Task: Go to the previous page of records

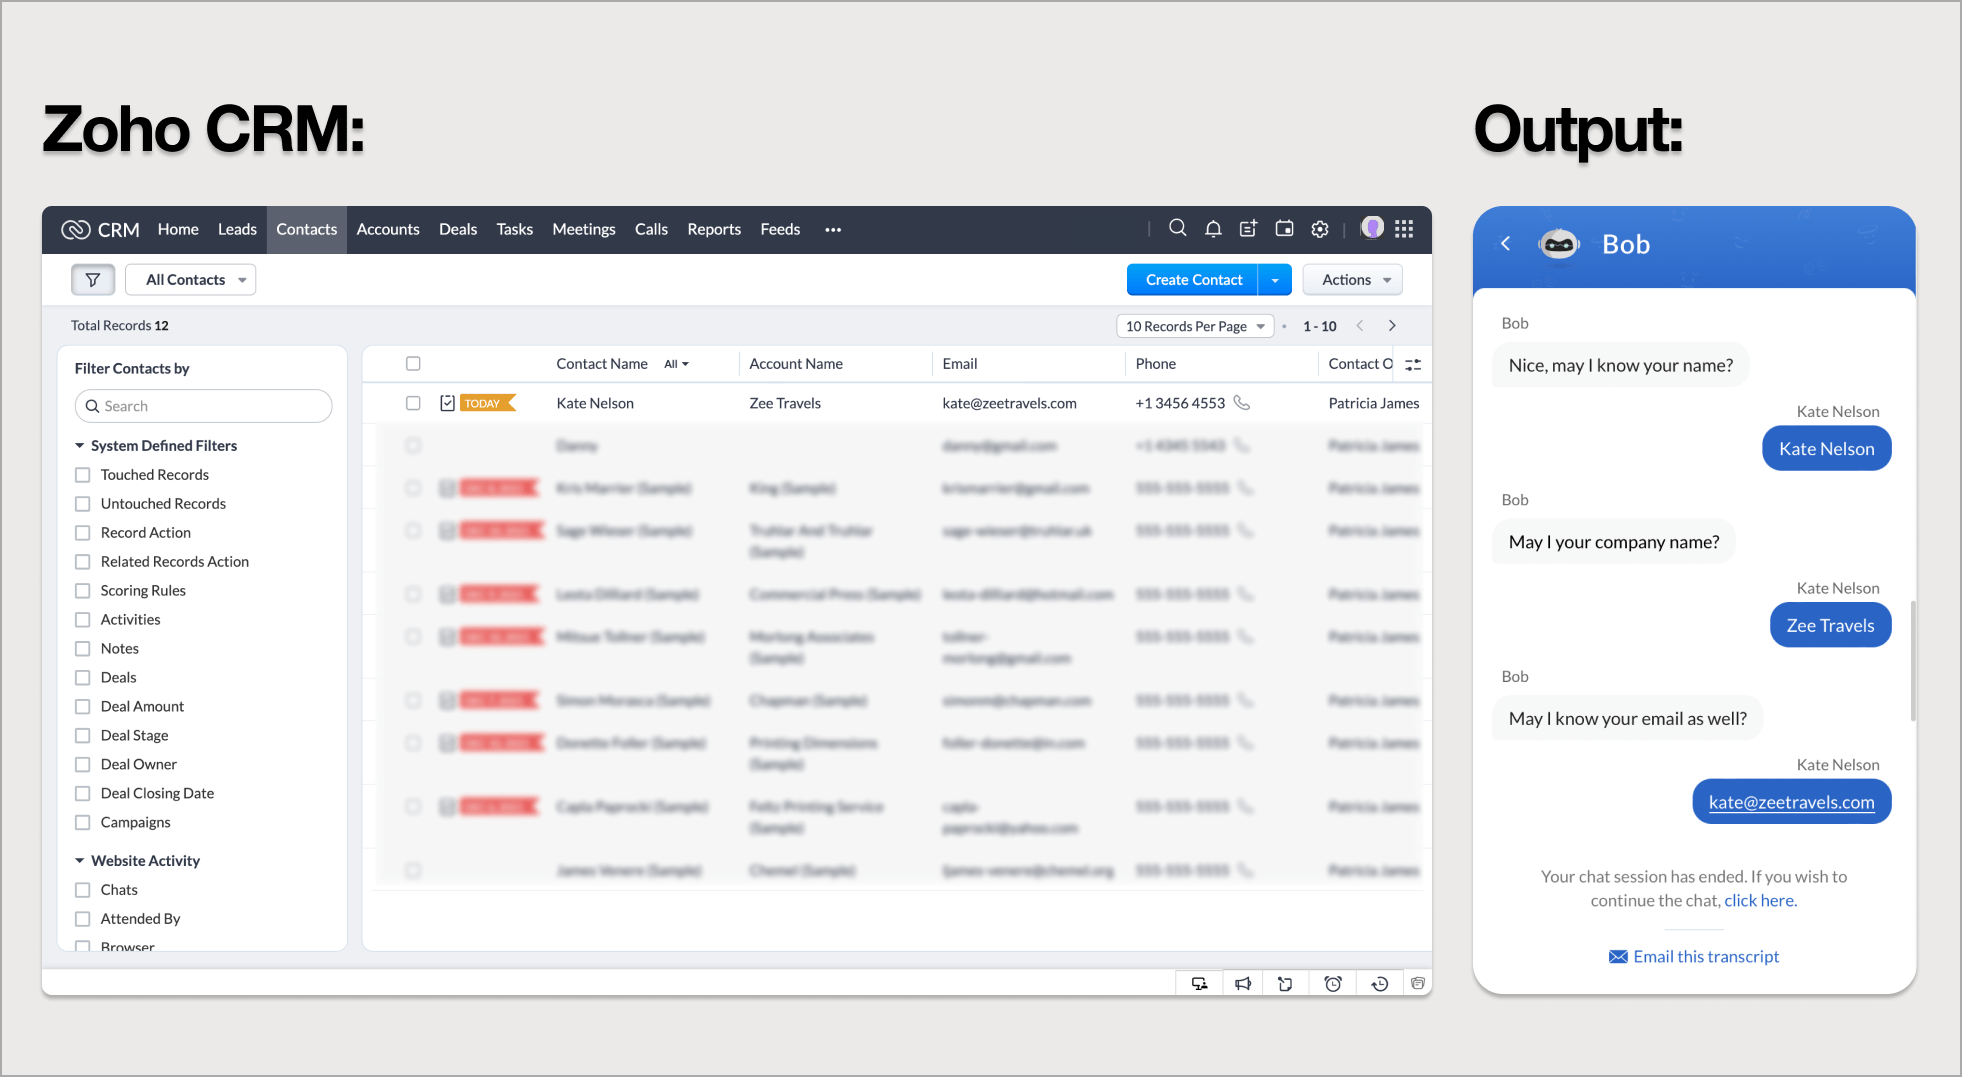Action: click(x=1360, y=326)
